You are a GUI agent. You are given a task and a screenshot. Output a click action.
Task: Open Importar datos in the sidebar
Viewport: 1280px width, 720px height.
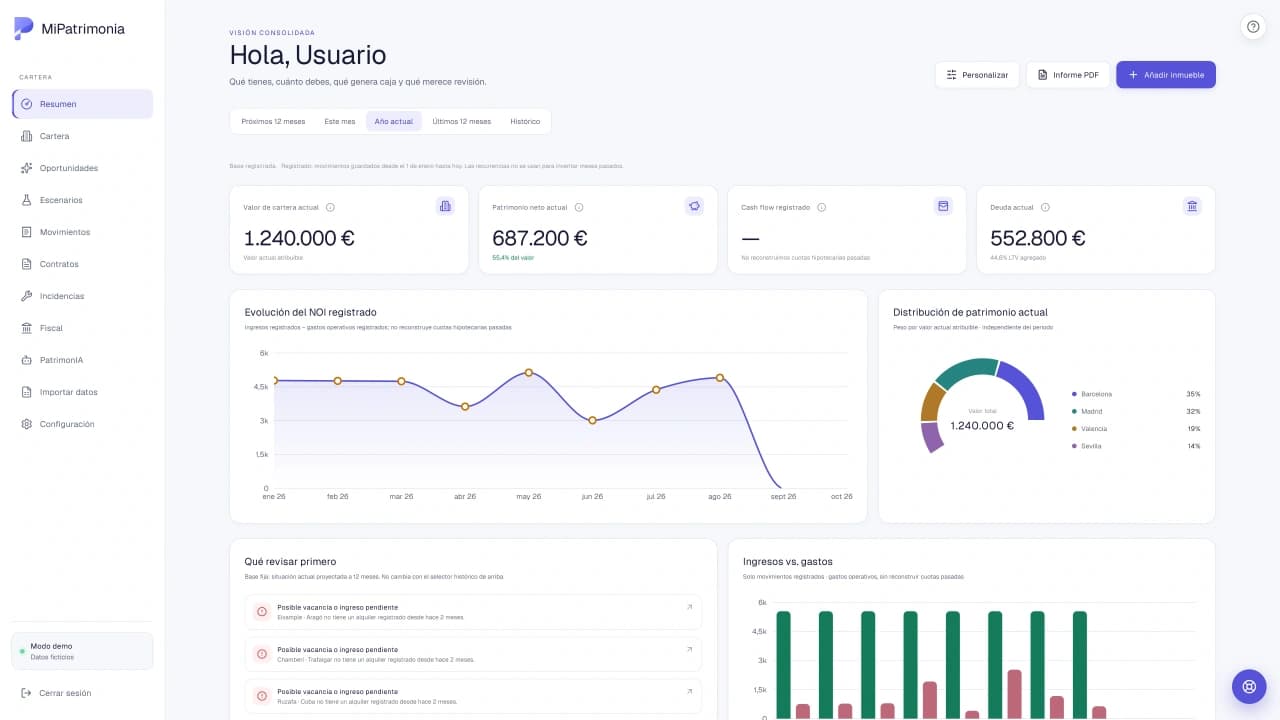pos(82,392)
